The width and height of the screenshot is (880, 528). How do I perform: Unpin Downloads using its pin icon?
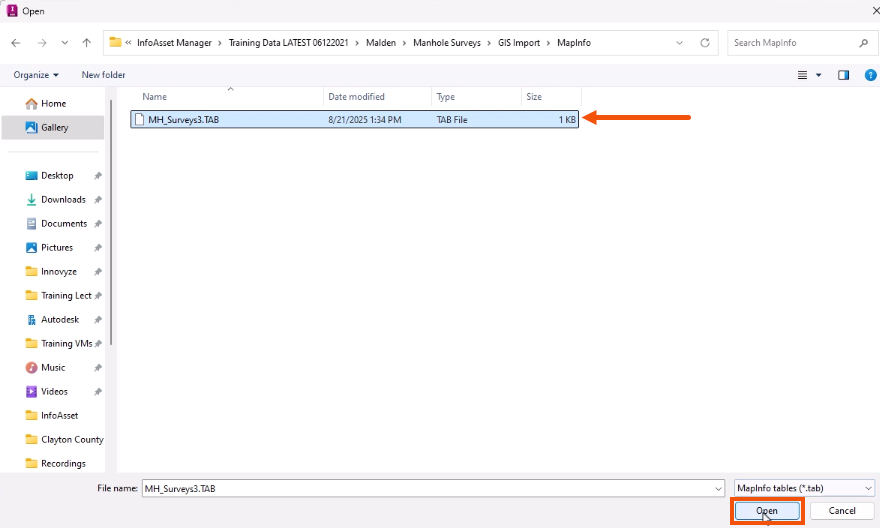point(98,200)
